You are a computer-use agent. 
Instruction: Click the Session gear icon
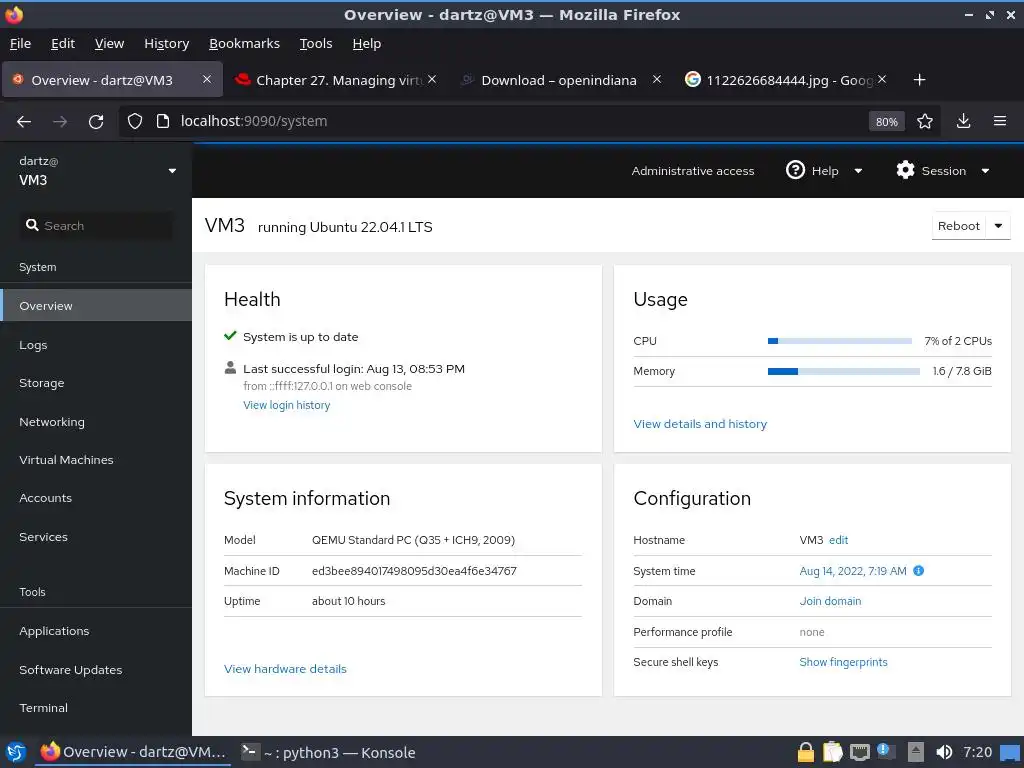tap(905, 170)
